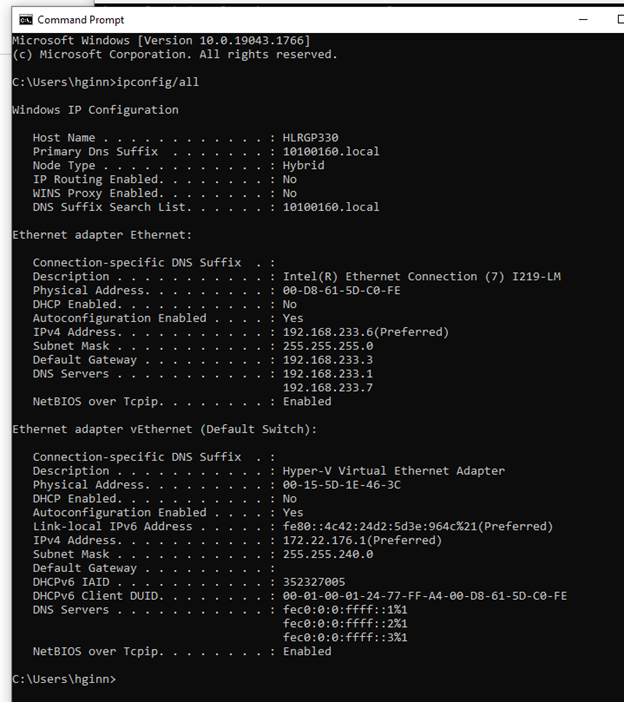Click the default gateway 192.168.233.3
624x702 pixels.
click(328, 360)
